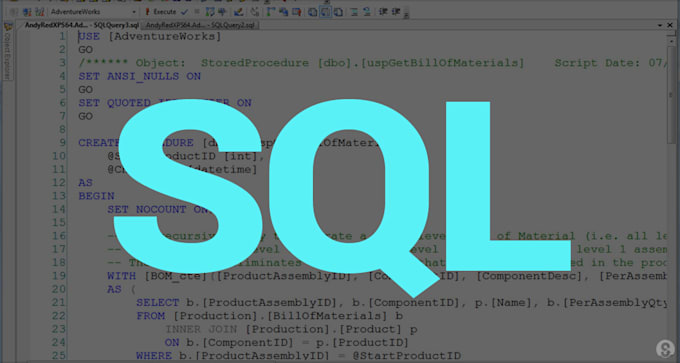This screenshot has height=363, width=680.
Task: Click Display Estimated Execution Plan icon
Action: [209, 12]
